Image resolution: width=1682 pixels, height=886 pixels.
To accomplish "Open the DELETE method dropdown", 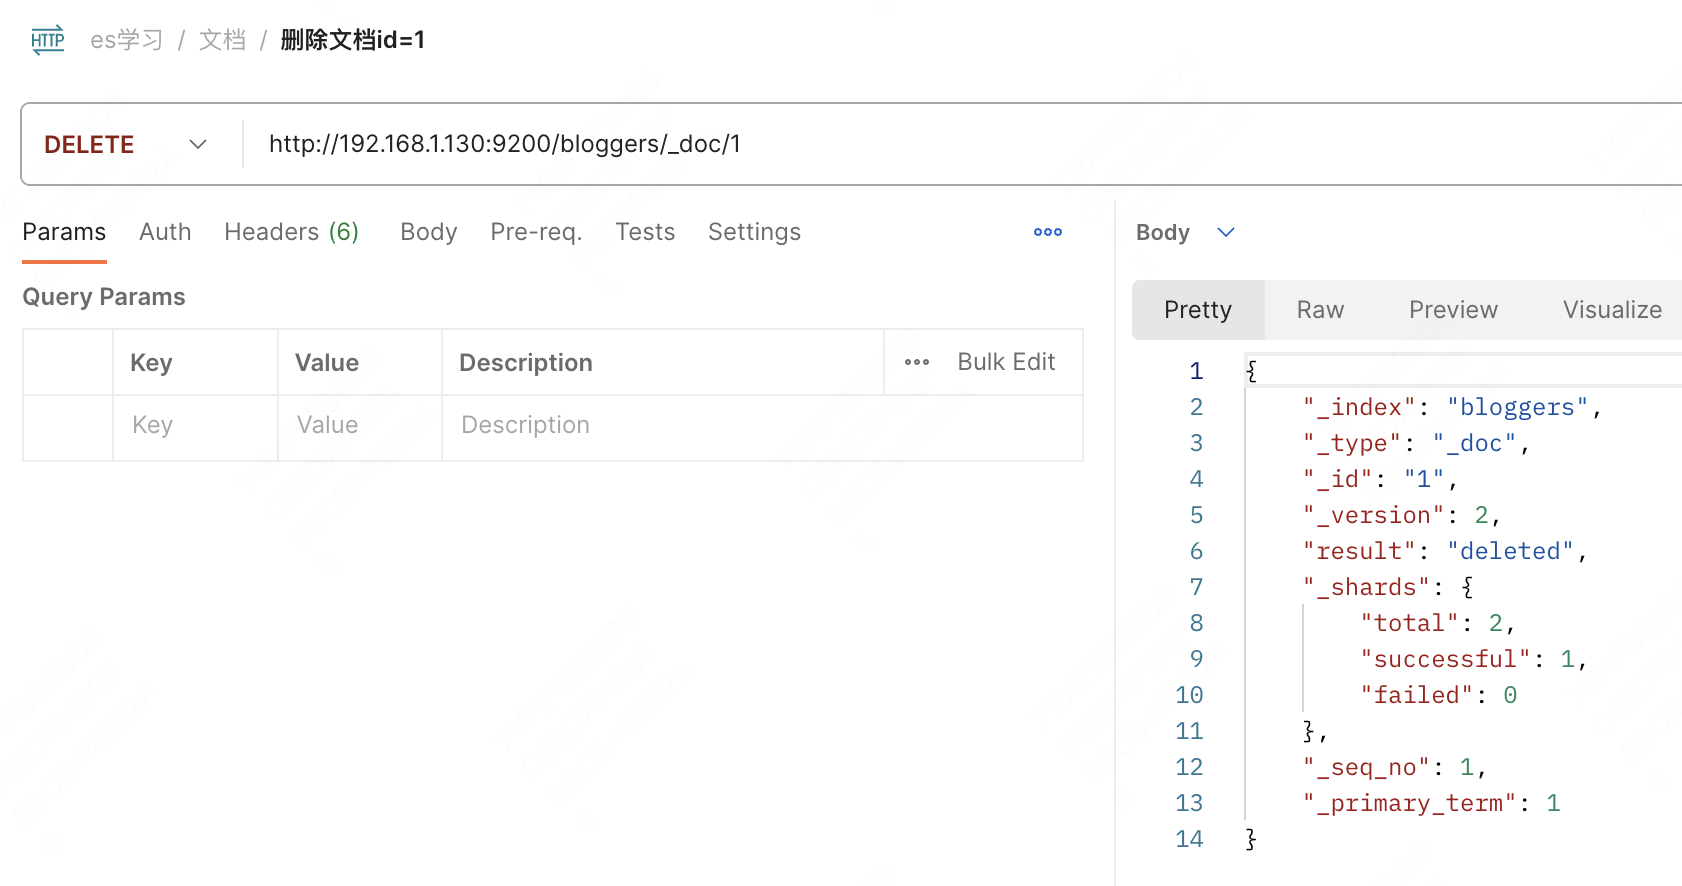I will click(x=126, y=145).
